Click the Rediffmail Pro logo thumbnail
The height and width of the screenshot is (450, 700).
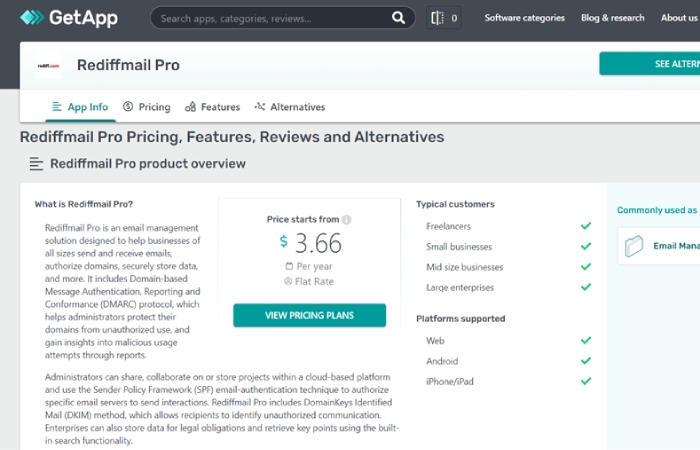[48, 66]
